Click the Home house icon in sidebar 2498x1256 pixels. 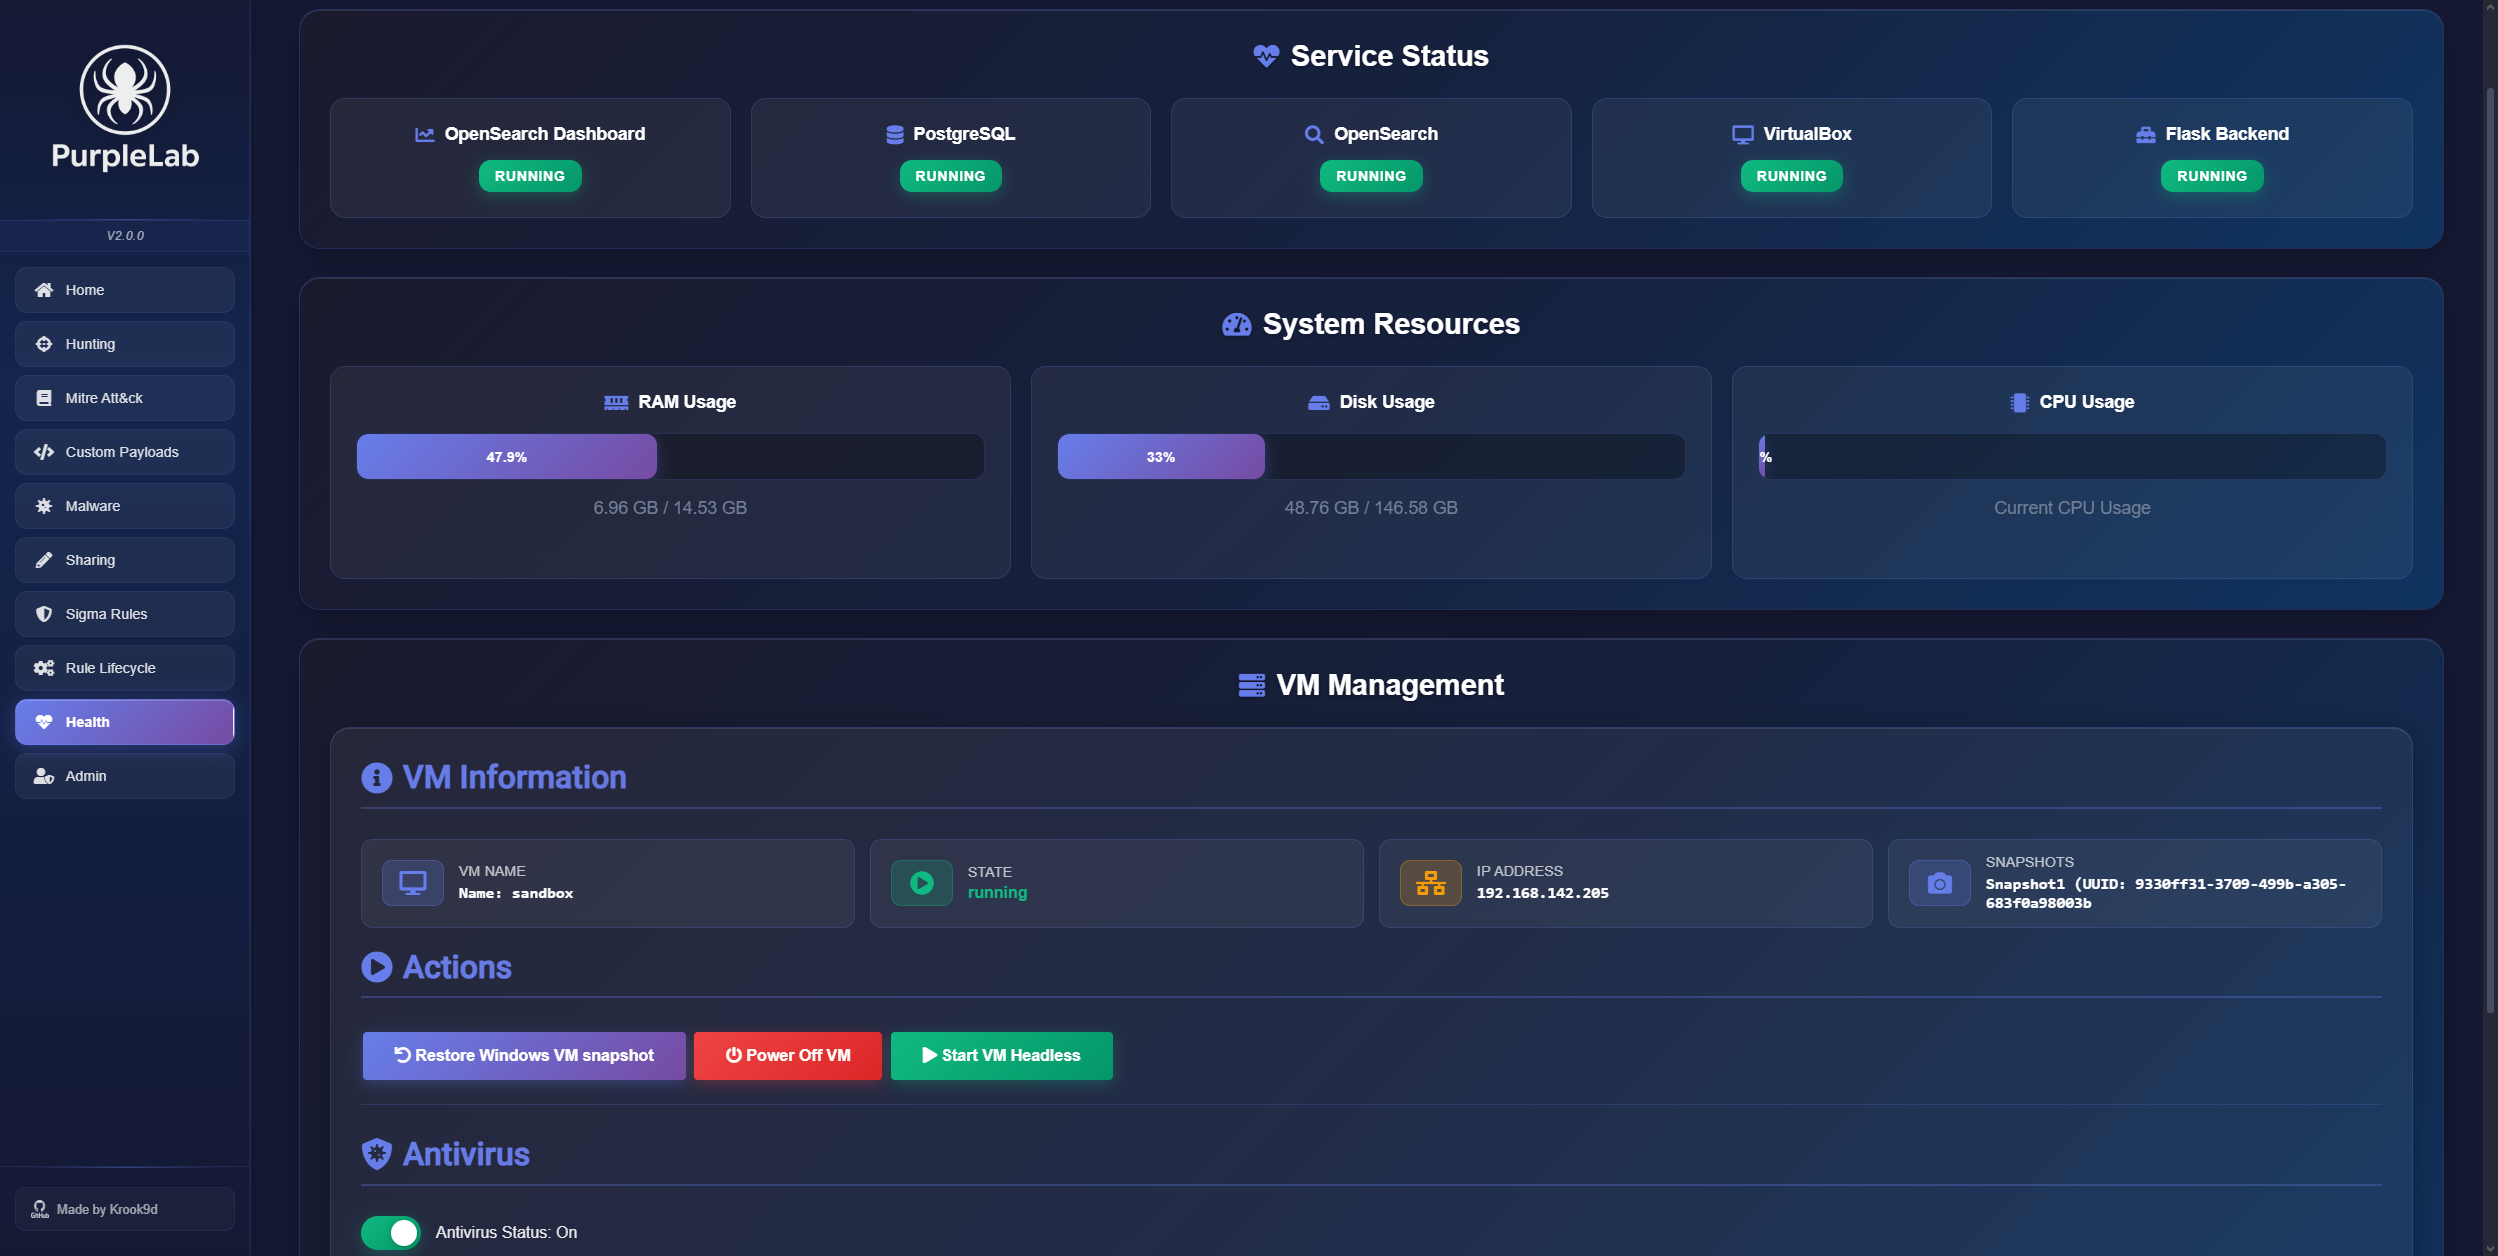coord(44,290)
